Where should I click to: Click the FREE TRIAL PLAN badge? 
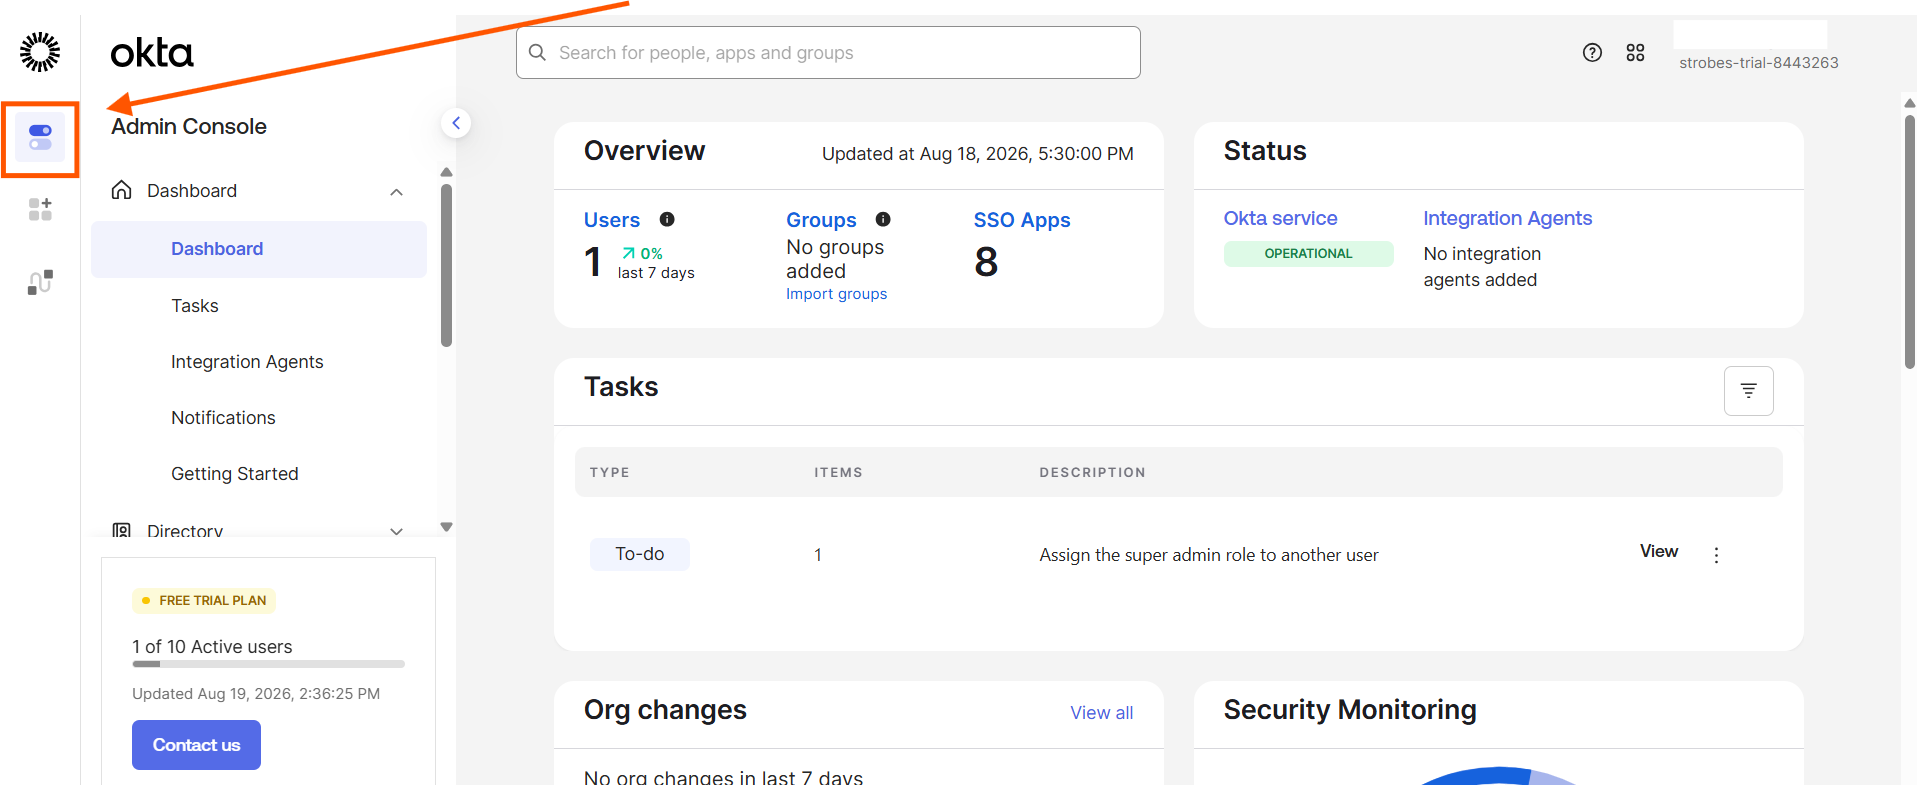[204, 601]
